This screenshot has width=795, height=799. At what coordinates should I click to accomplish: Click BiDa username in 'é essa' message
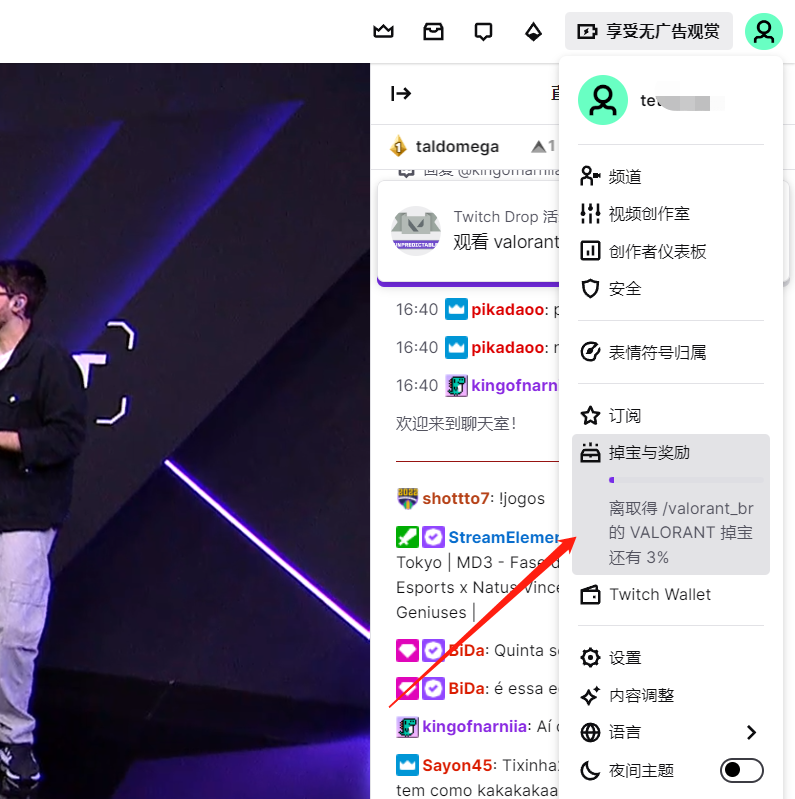coord(466,688)
